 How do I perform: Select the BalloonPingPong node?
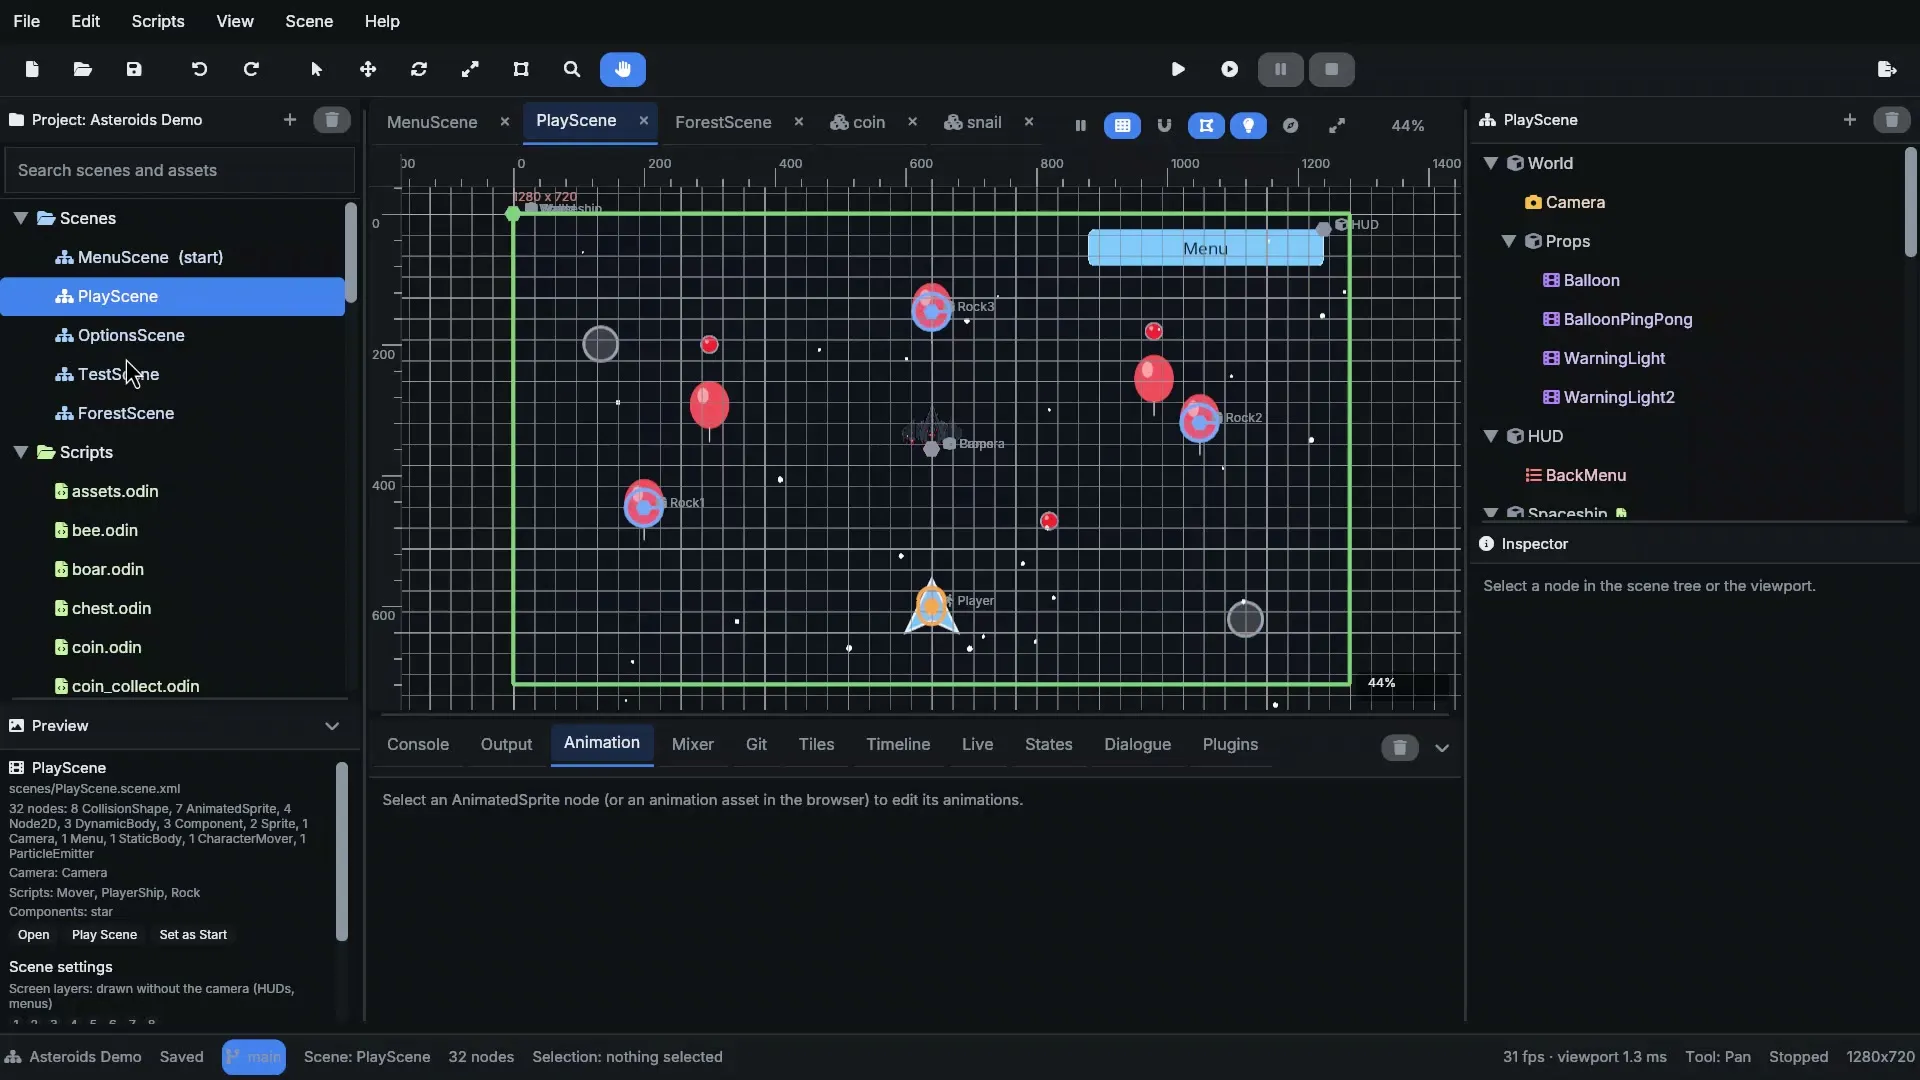[x=1692, y=319]
